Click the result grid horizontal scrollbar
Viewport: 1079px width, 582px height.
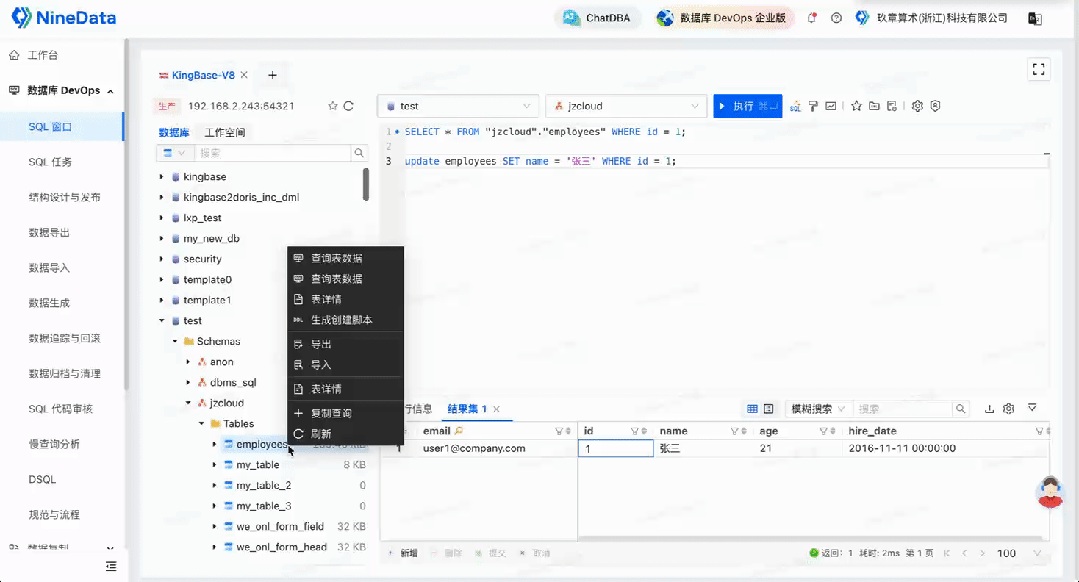click(x=813, y=539)
